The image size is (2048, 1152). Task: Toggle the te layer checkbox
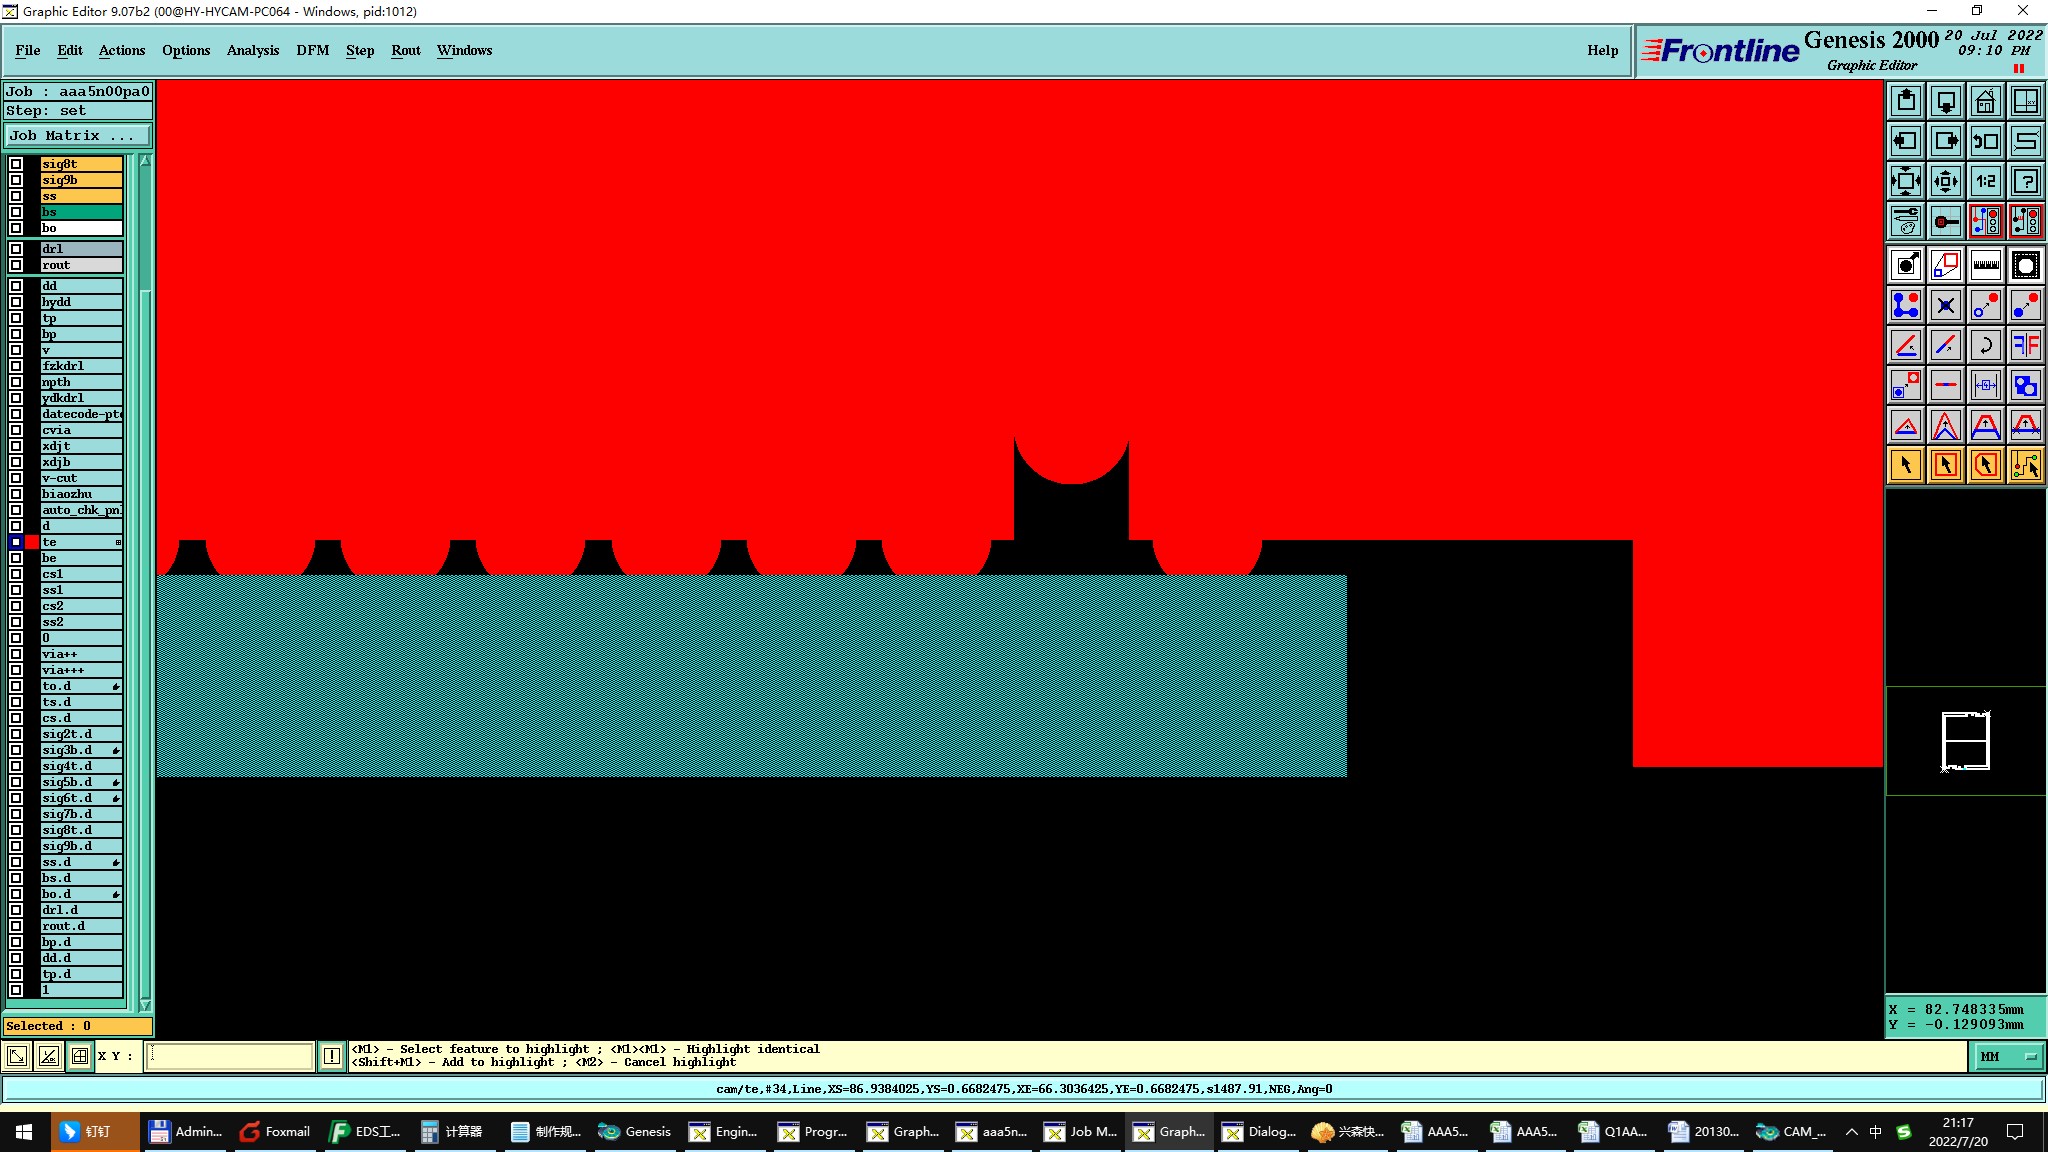pyautogui.click(x=16, y=542)
